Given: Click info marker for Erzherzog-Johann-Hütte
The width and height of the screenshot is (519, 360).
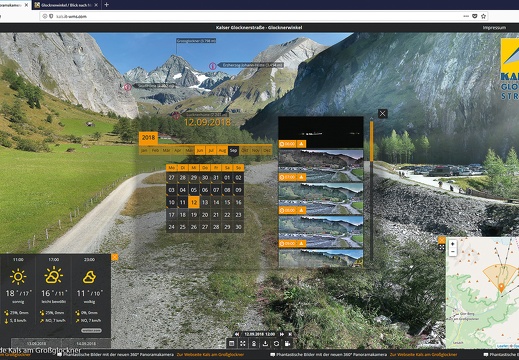Looking at the screenshot, I should 212,66.
